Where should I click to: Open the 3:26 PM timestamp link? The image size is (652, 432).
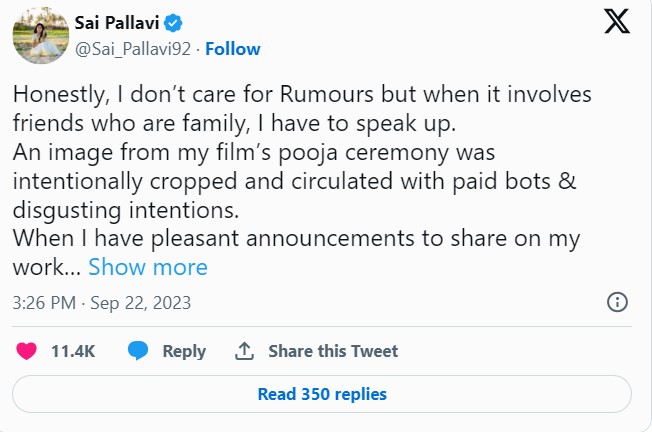point(44,302)
